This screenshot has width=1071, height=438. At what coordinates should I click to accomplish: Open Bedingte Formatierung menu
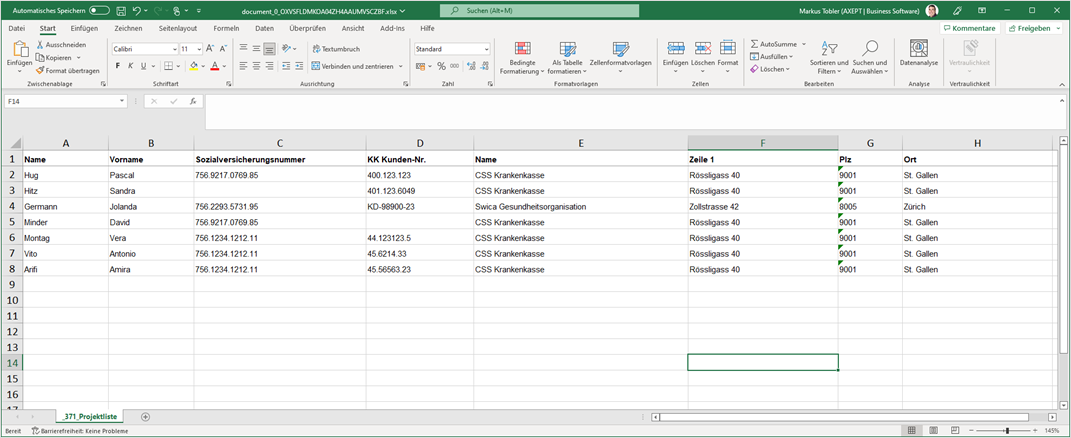pyautogui.click(x=523, y=58)
